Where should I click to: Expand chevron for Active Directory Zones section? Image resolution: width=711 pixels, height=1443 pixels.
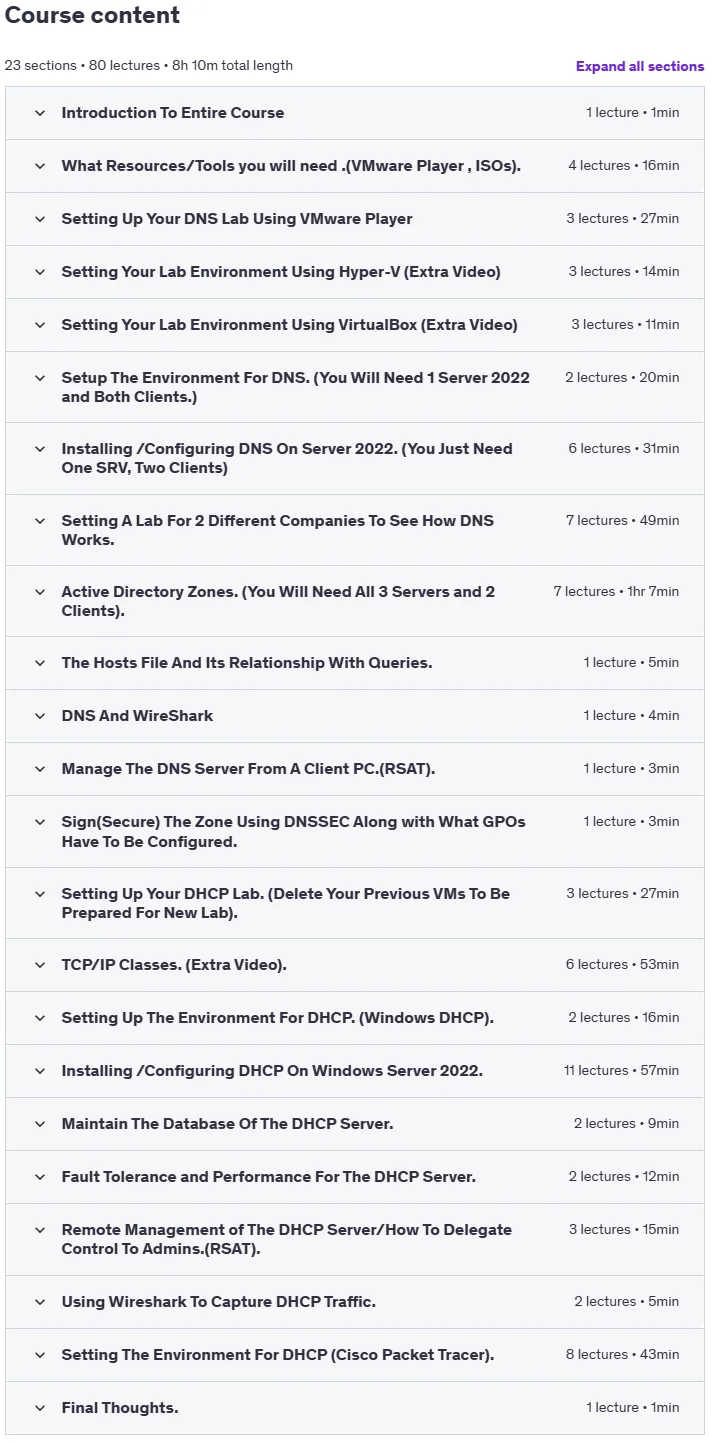coord(40,592)
